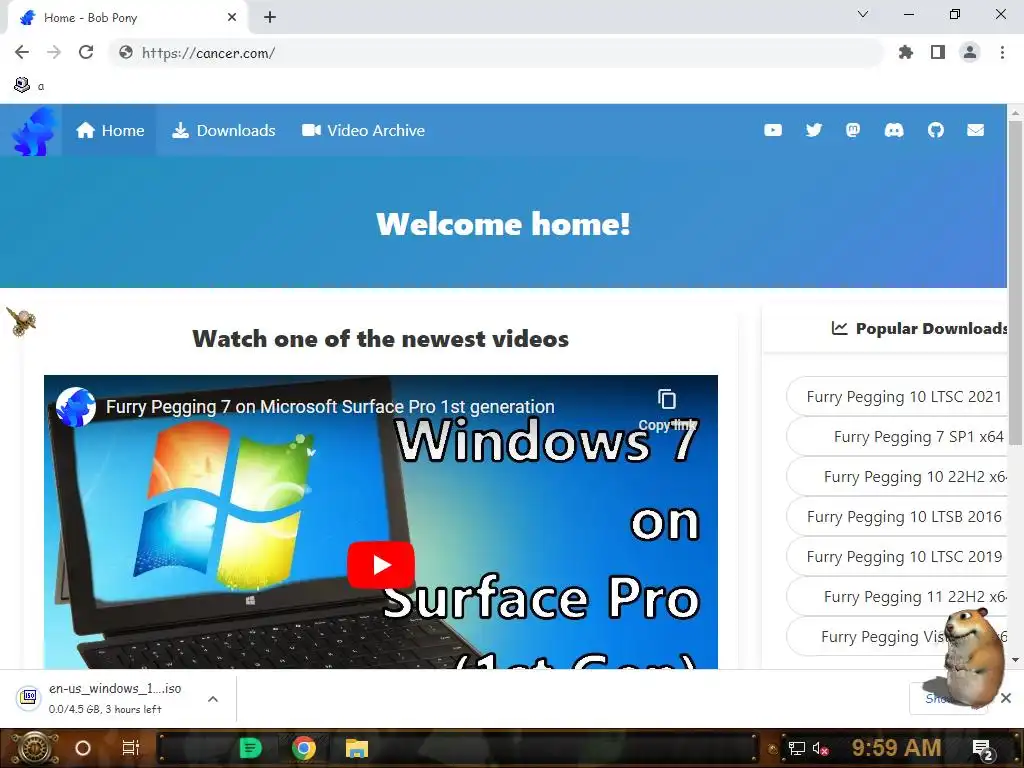Screen dimensions: 1024x768
Task: Open the notification center icon
Action: [982, 750]
